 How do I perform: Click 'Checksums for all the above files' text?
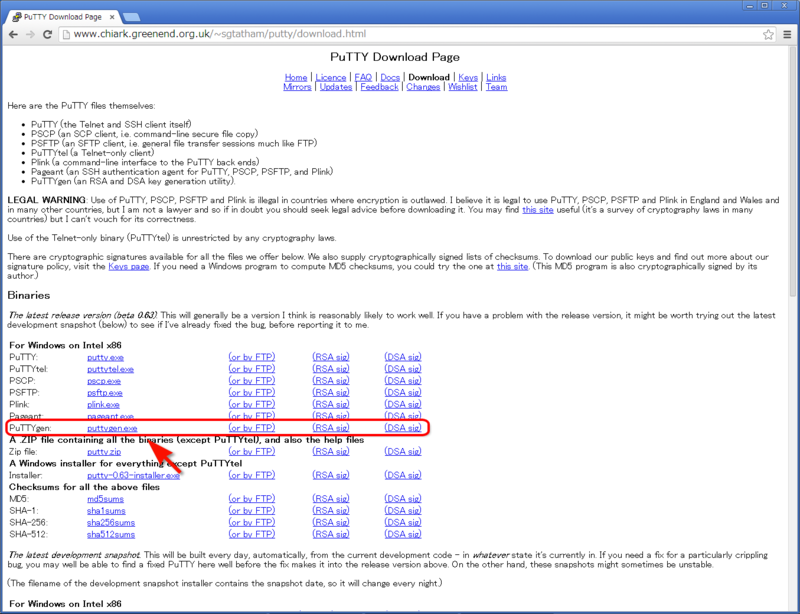pyautogui.click(x=84, y=487)
